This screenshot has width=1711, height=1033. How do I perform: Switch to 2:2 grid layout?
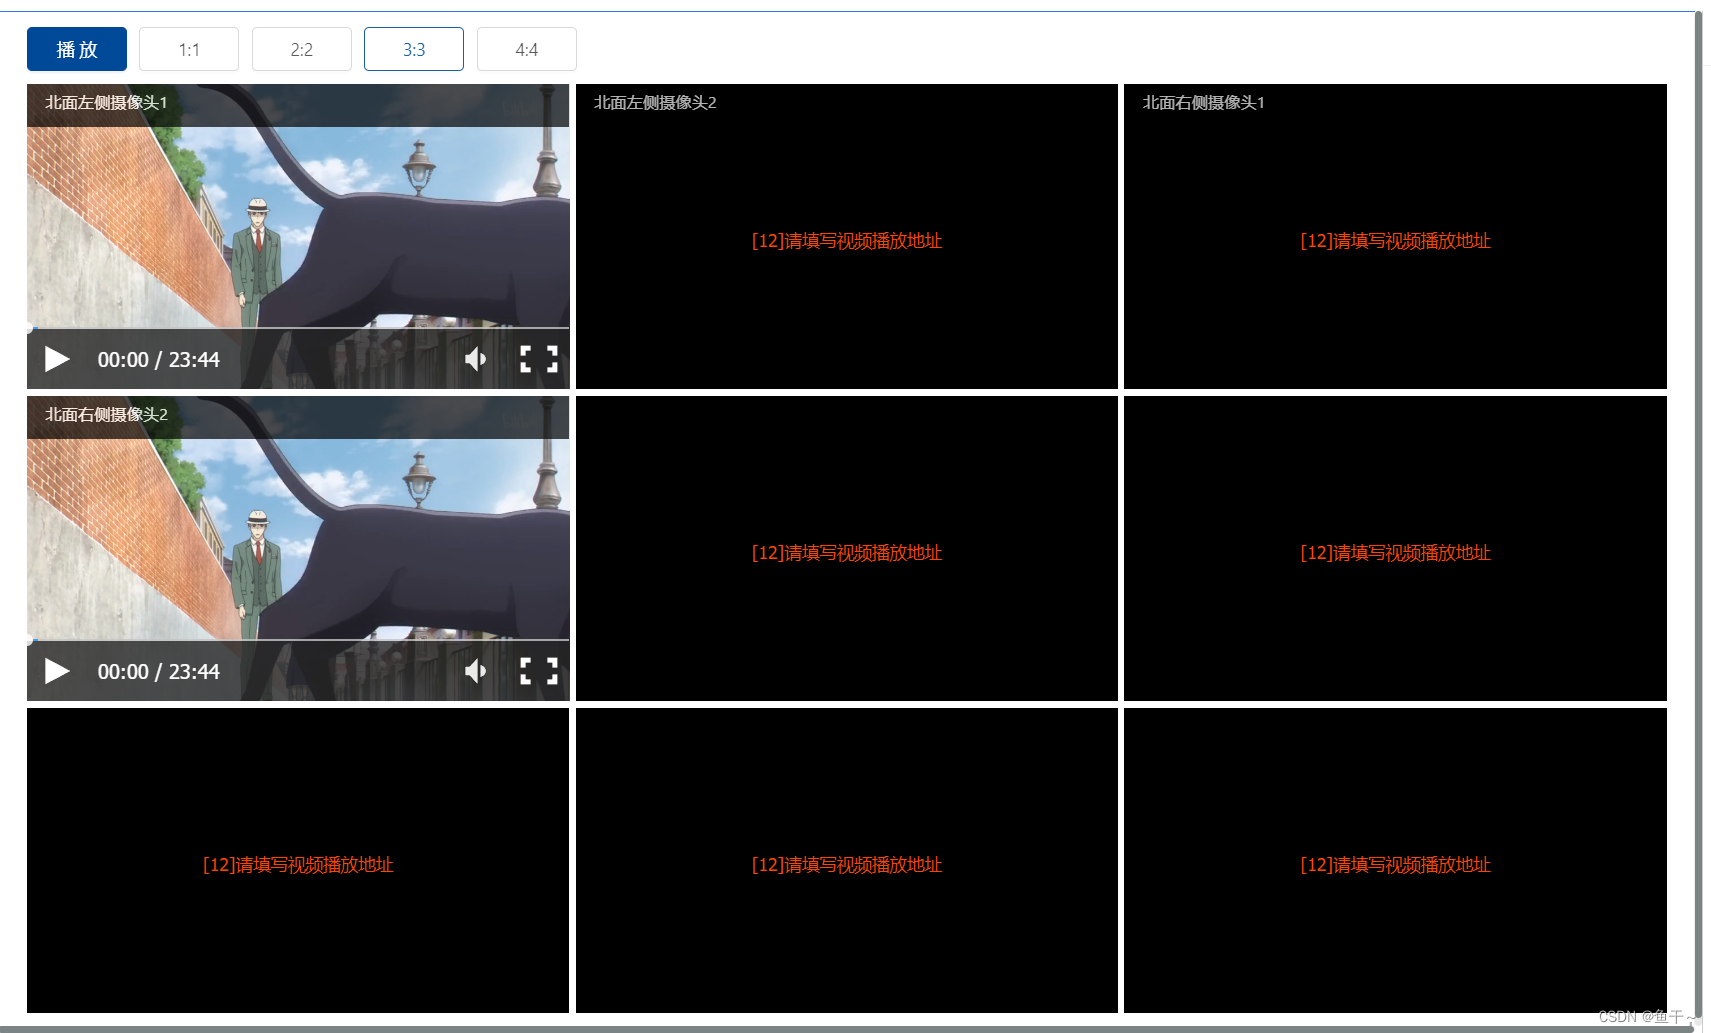(302, 49)
